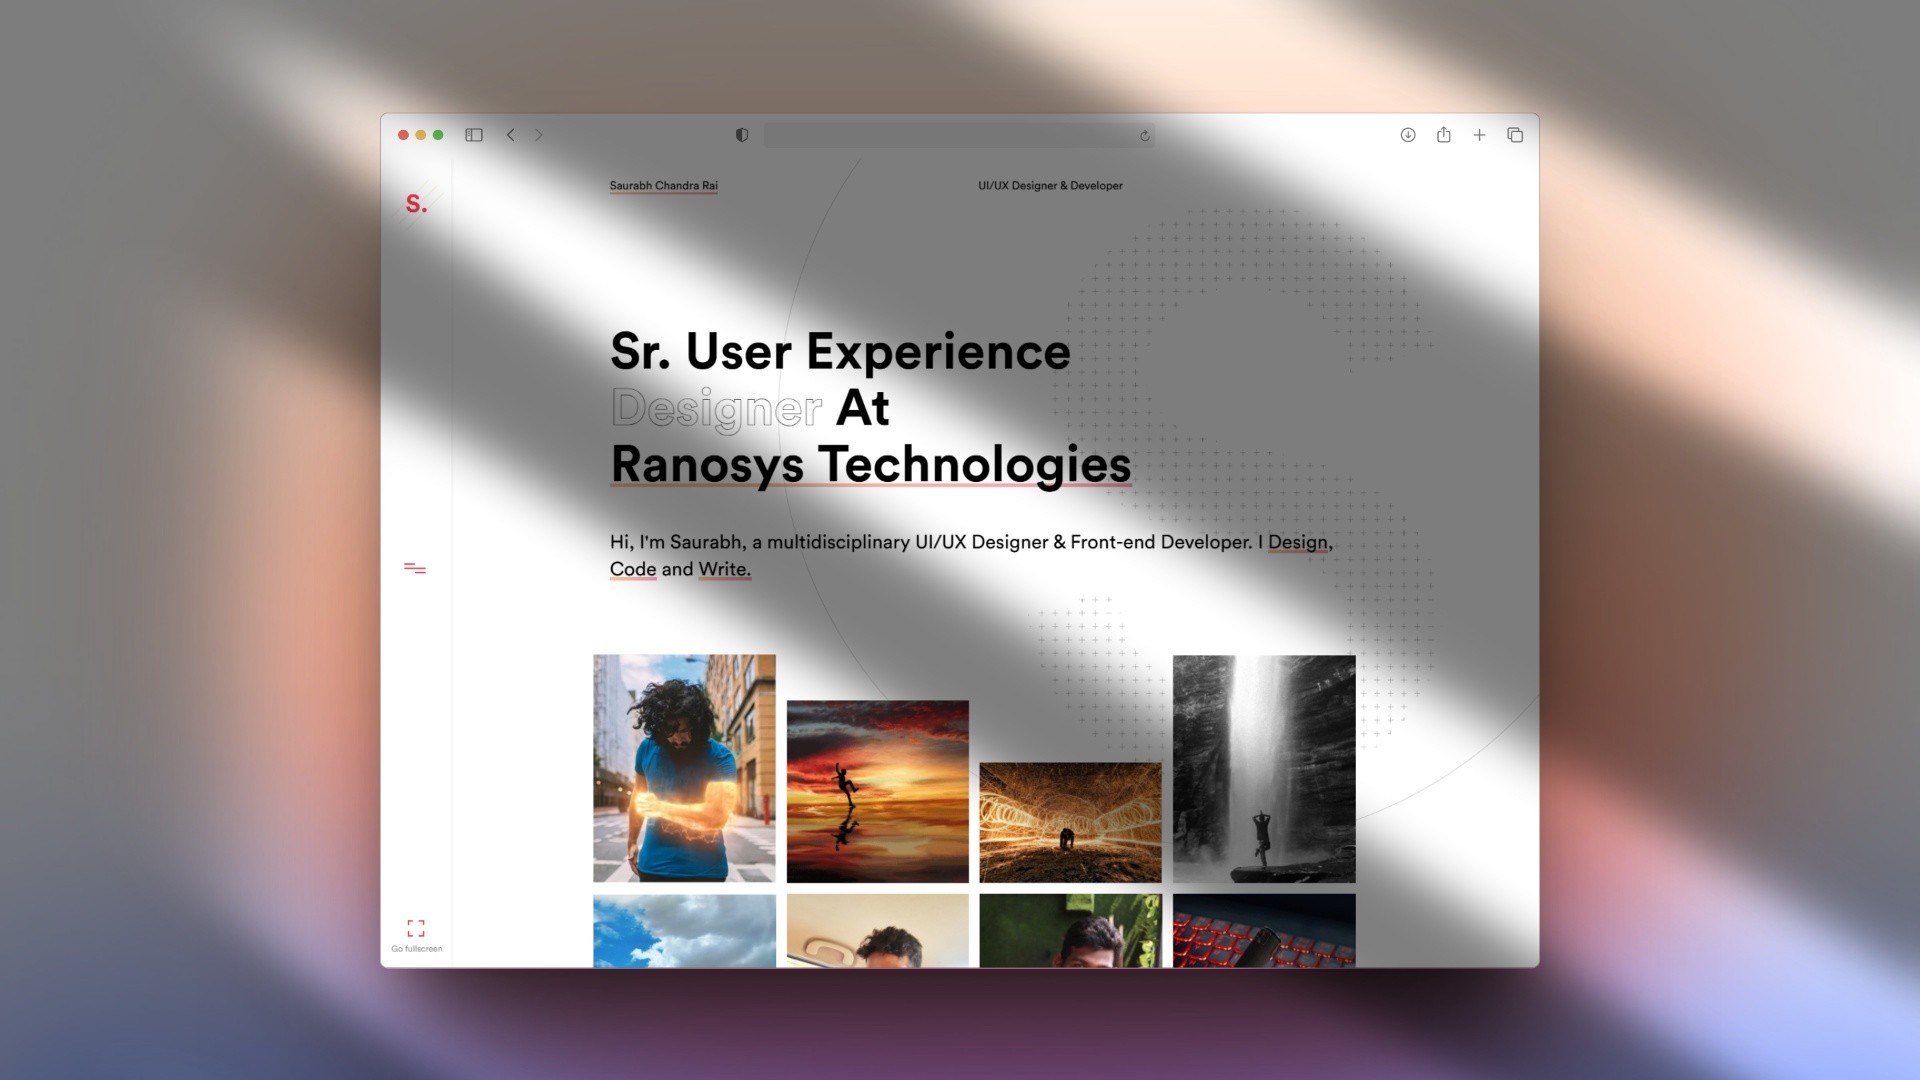Screen dimensions: 1920x1080
Task: Open the sunset jump silhouette photo
Action: click(878, 791)
